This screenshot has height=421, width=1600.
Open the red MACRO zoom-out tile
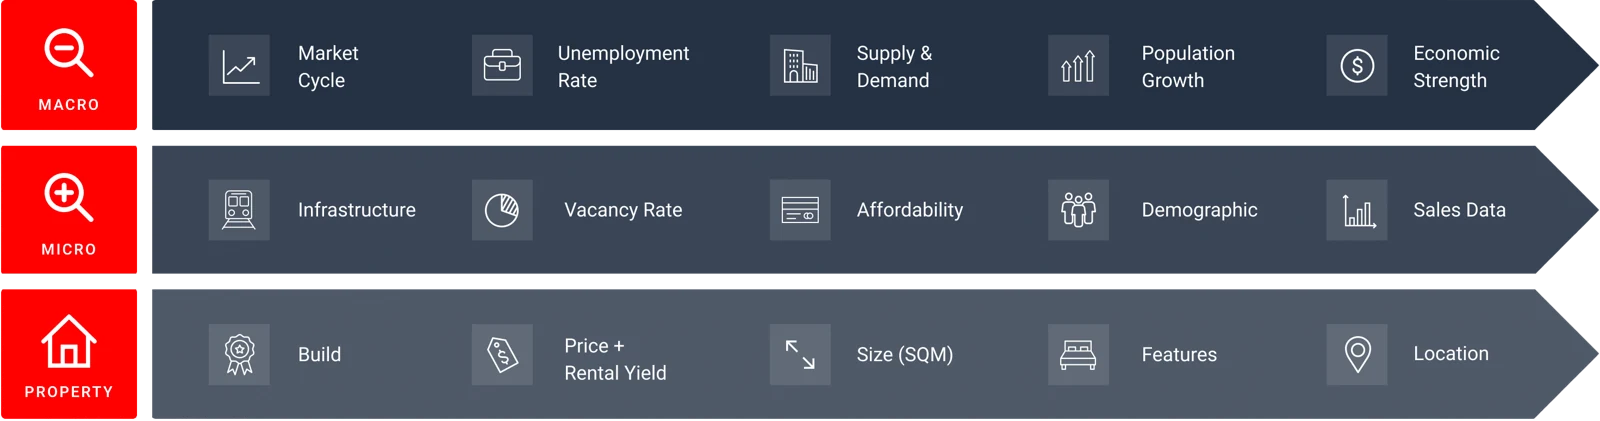(x=69, y=65)
